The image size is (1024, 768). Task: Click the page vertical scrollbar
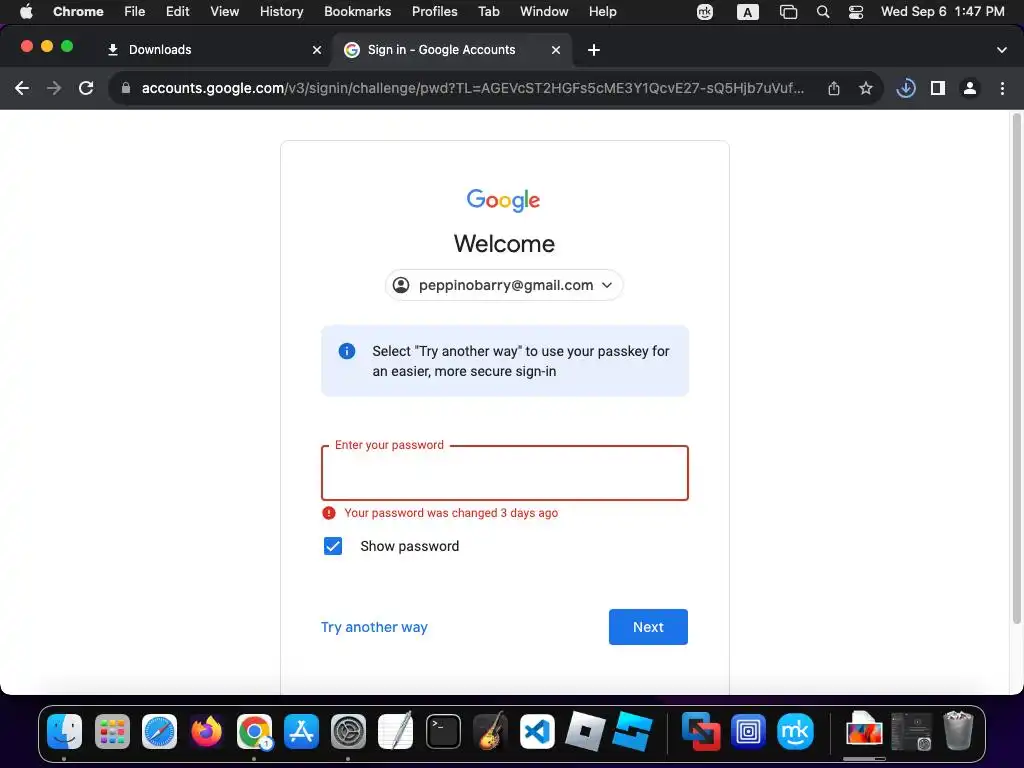click(x=1016, y=369)
